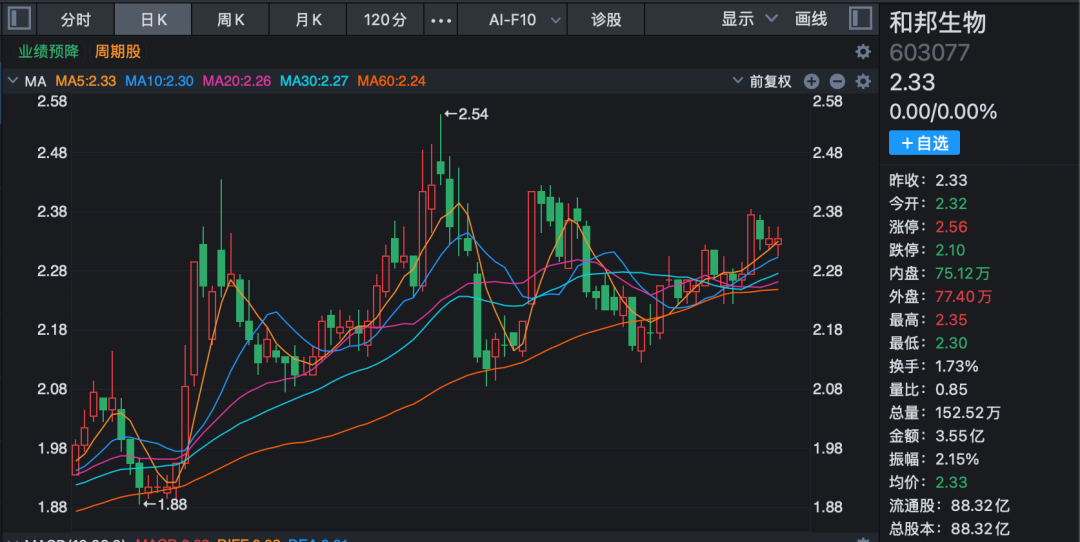Image resolution: width=1080 pixels, height=542 pixels.
Task: Select the 月K monthly chart tab
Action: (x=309, y=19)
